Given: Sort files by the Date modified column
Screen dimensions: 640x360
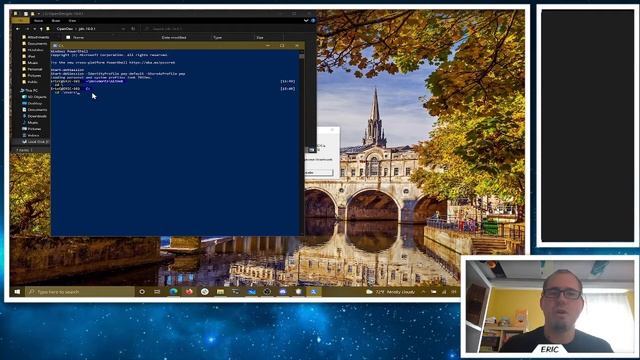Looking at the screenshot, I should pyautogui.click(x=174, y=37).
